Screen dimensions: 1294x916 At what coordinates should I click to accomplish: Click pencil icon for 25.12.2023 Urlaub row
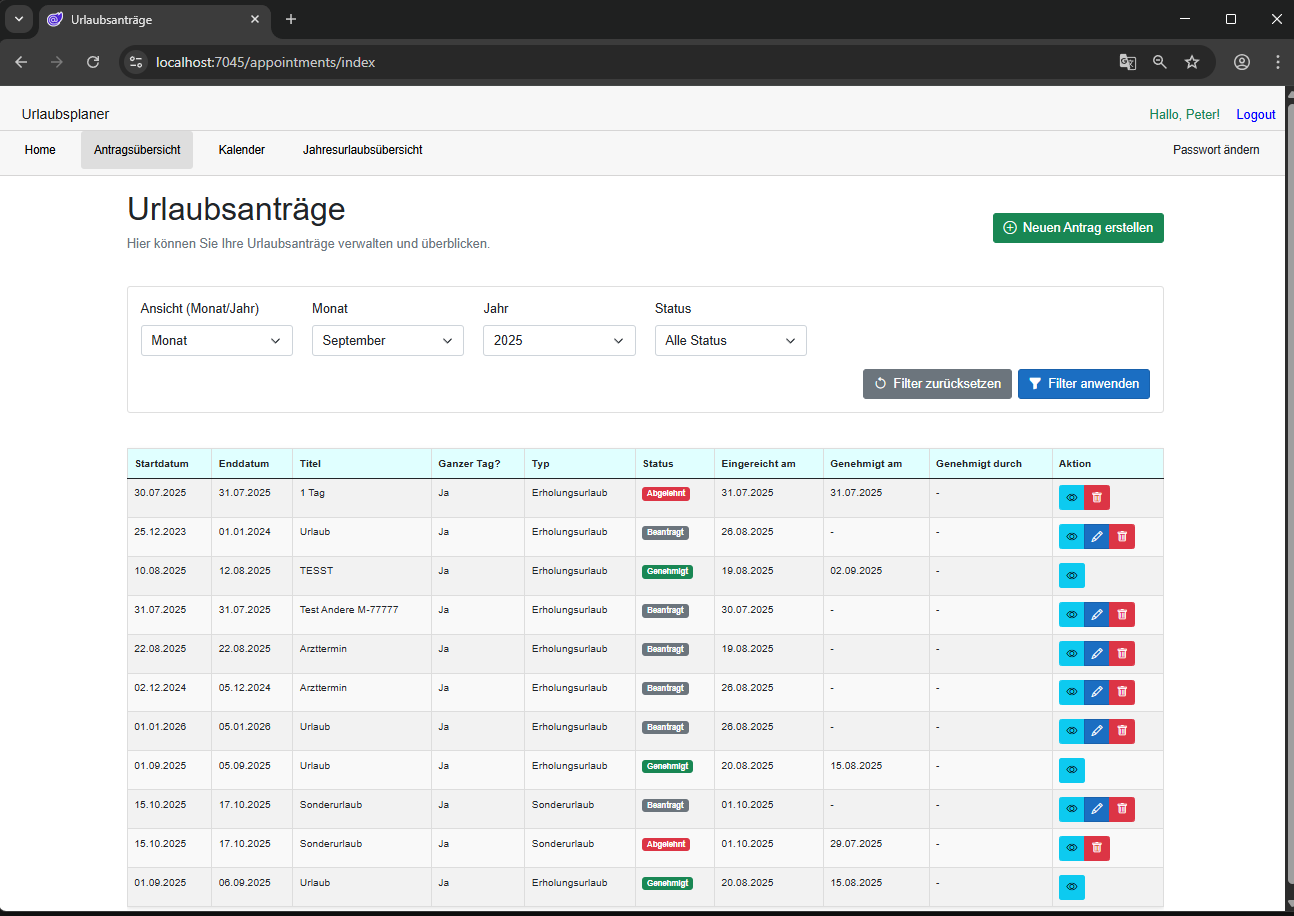pyautogui.click(x=1097, y=537)
